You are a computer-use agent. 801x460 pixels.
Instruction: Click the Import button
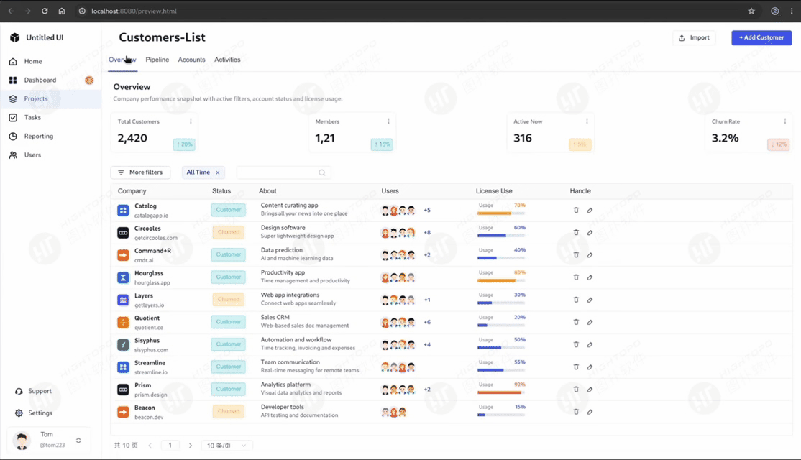694,38
